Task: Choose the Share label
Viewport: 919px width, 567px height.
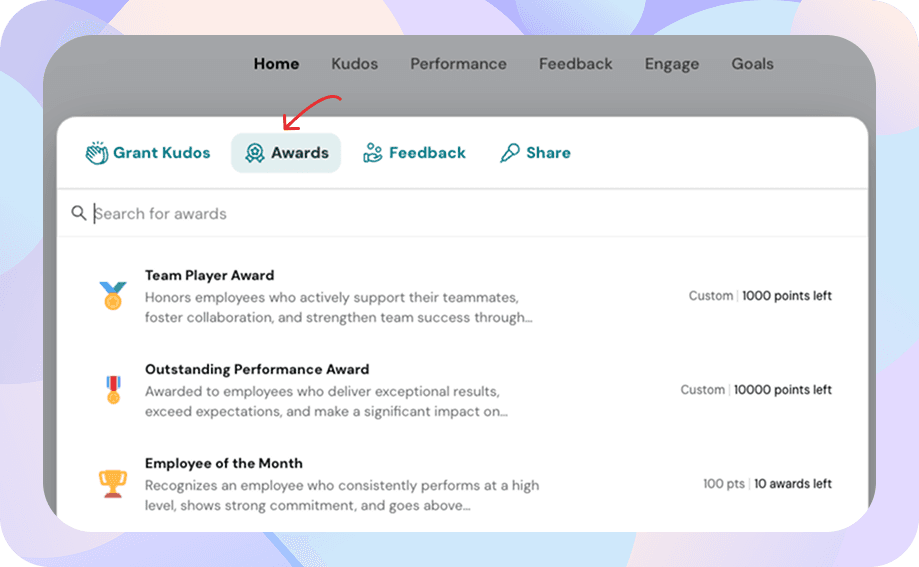Action: [x=548, y=153]
